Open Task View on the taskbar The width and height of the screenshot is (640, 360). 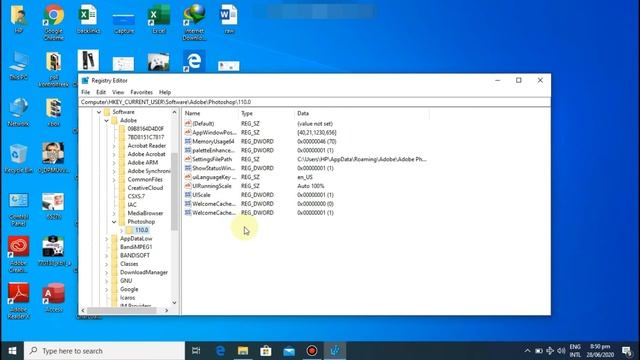point(196,351)
